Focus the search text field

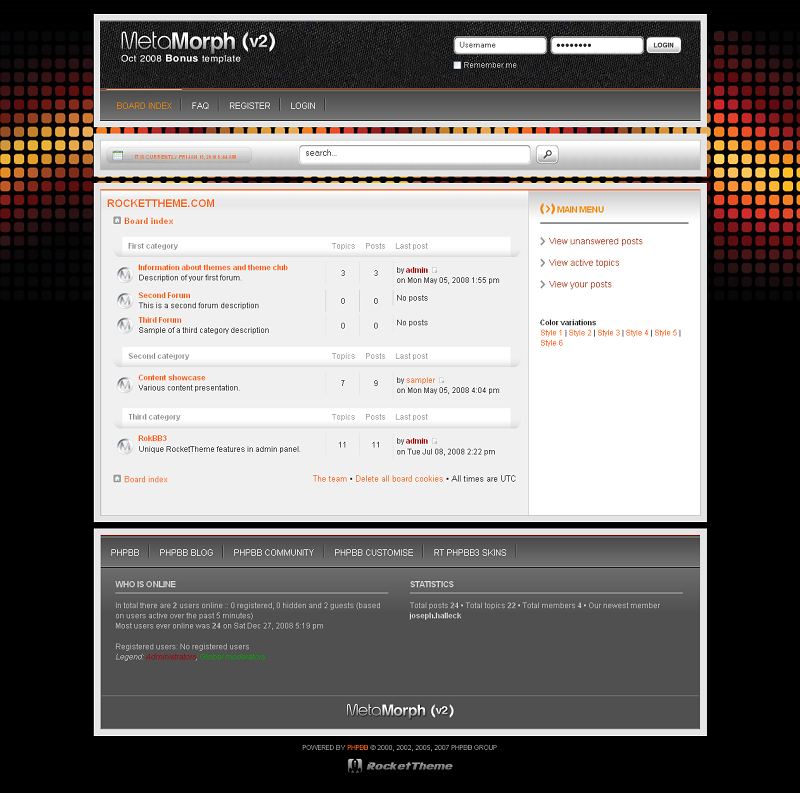click(415, 154)
